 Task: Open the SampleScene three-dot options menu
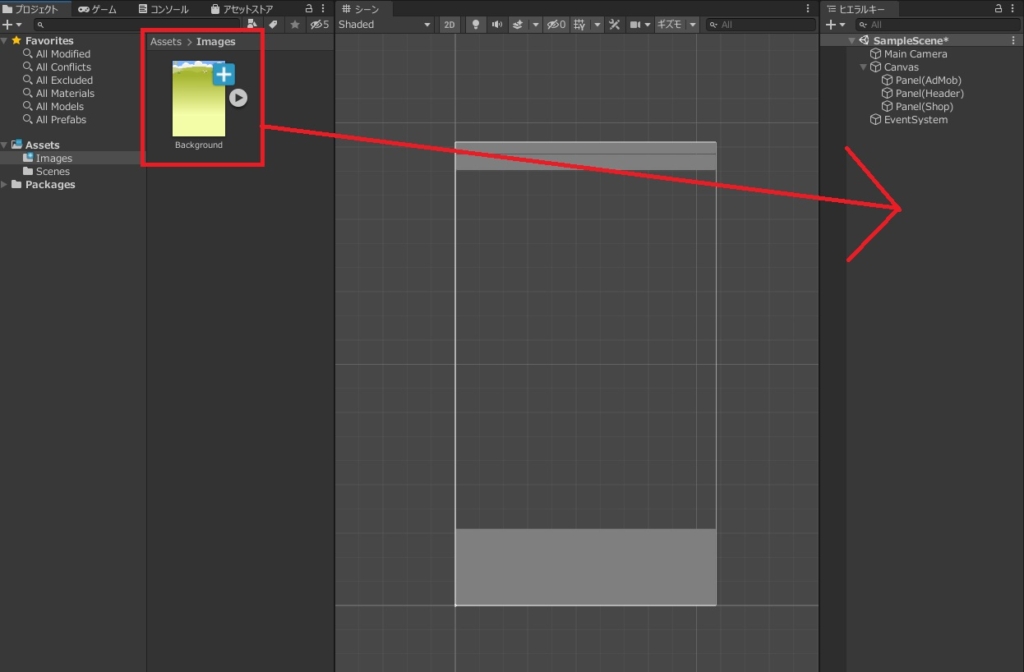click(x=1014, y=41)
